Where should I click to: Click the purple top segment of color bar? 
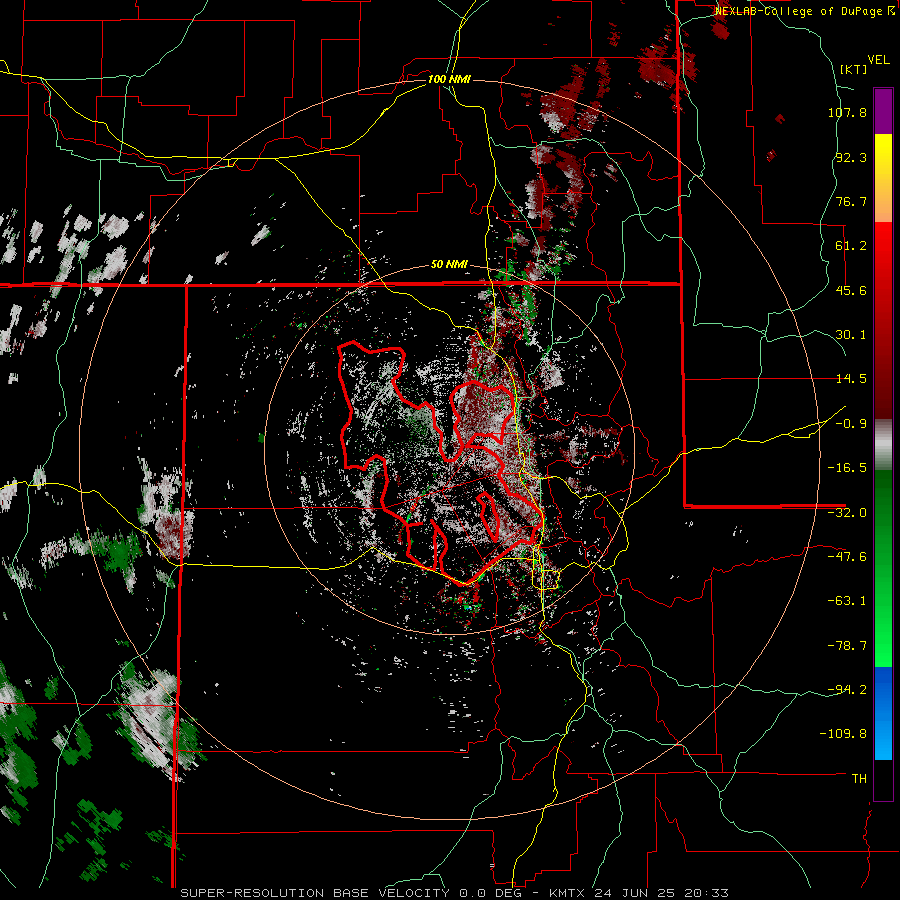point(883,111)
